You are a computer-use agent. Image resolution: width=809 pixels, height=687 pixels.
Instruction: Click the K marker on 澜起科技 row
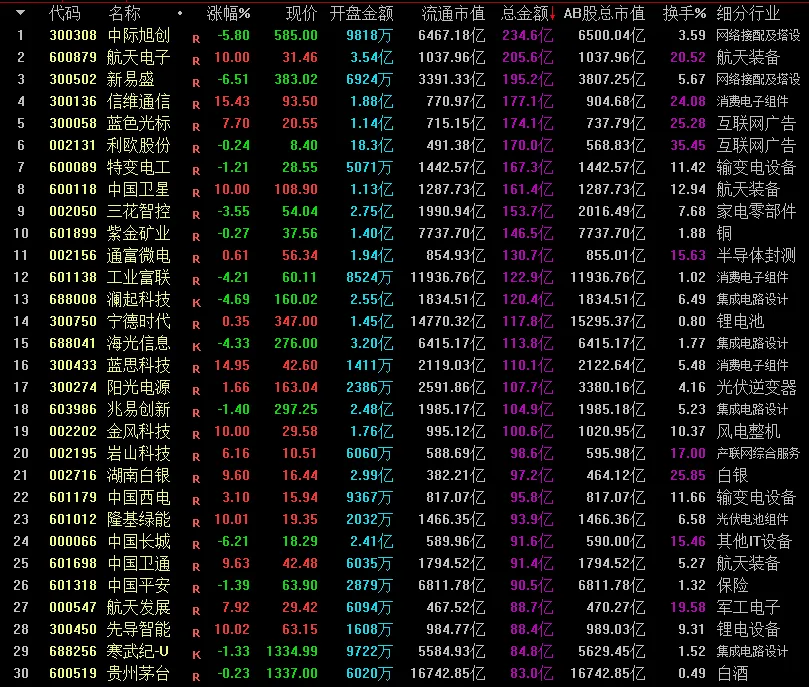tap(196, 303)
